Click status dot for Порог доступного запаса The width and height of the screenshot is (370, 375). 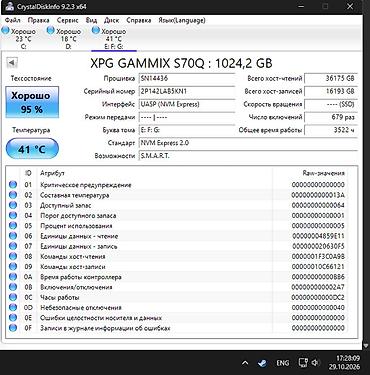pos(13,215)
